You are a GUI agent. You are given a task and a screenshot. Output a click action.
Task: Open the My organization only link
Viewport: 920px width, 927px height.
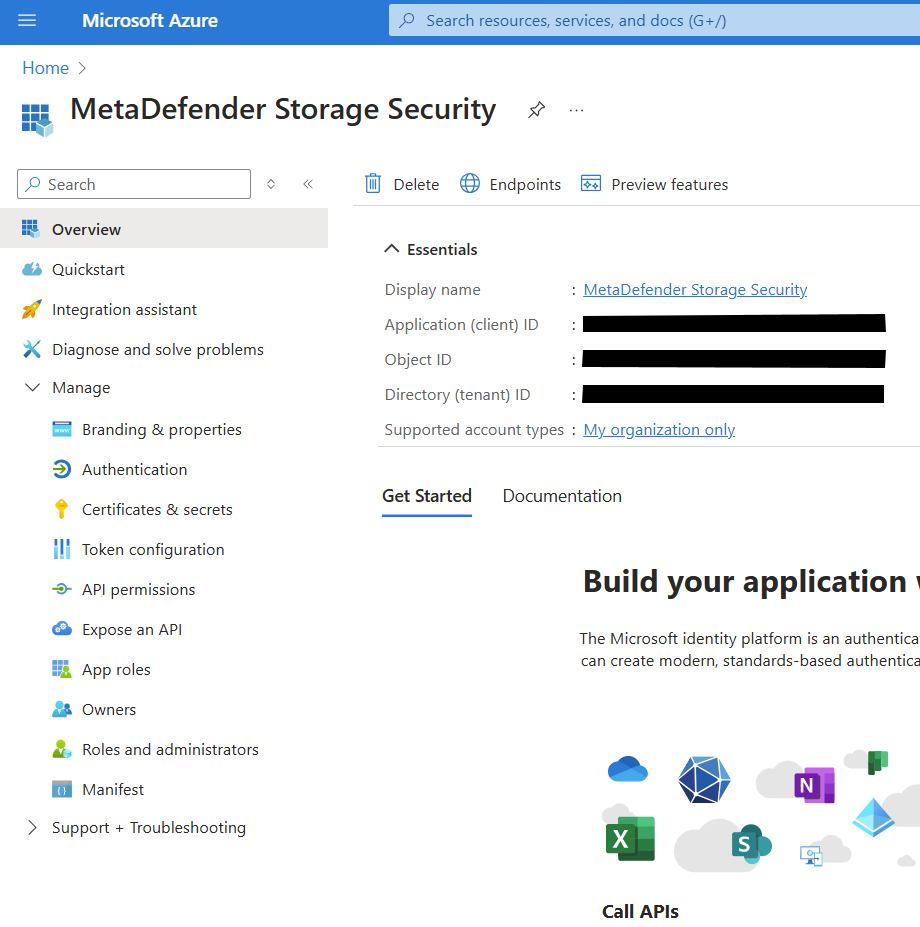pyautogui.click(x=659, y=430)
